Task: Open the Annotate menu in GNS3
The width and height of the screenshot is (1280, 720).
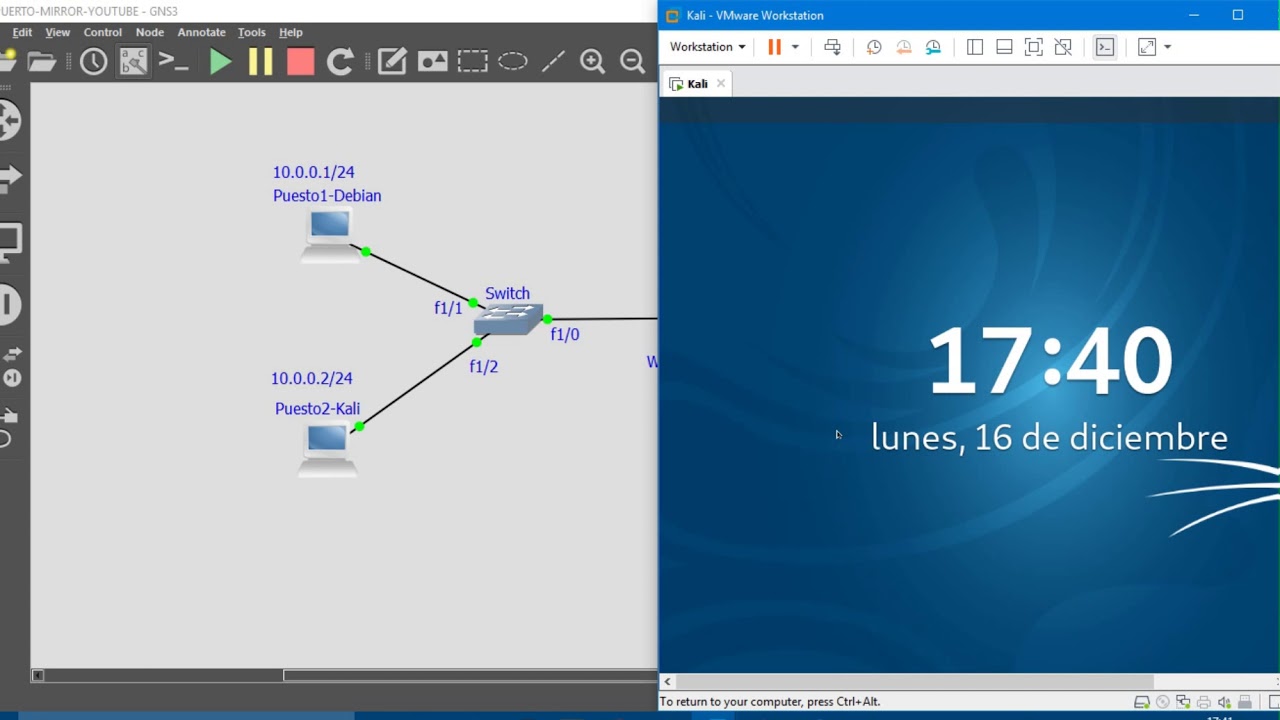Action: pyautogui.click(x=202, y=32)
